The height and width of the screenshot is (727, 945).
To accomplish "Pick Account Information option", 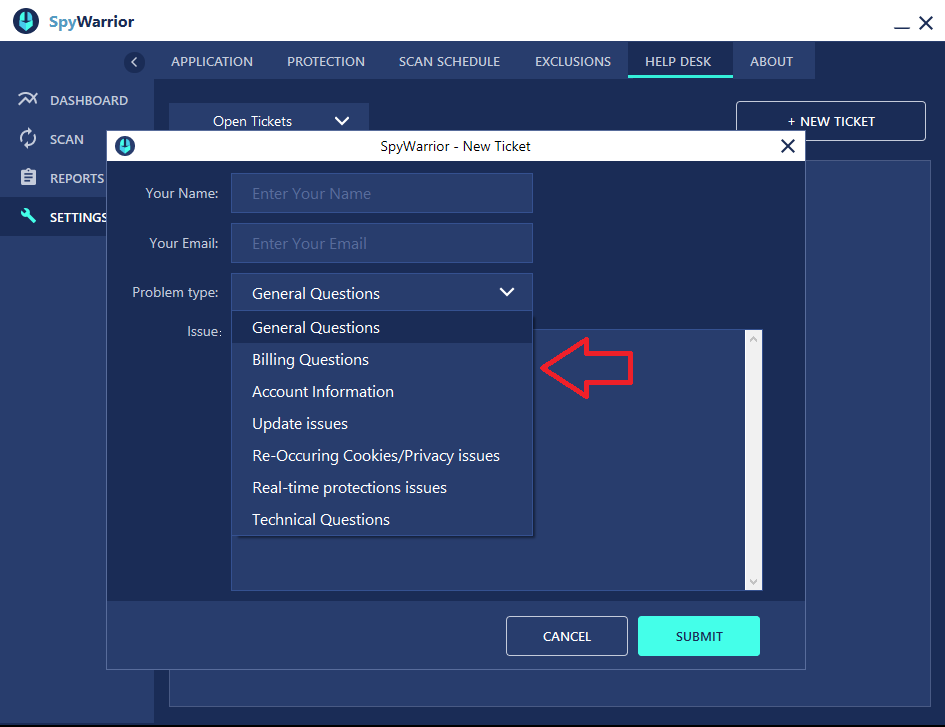I will point(382,391).
